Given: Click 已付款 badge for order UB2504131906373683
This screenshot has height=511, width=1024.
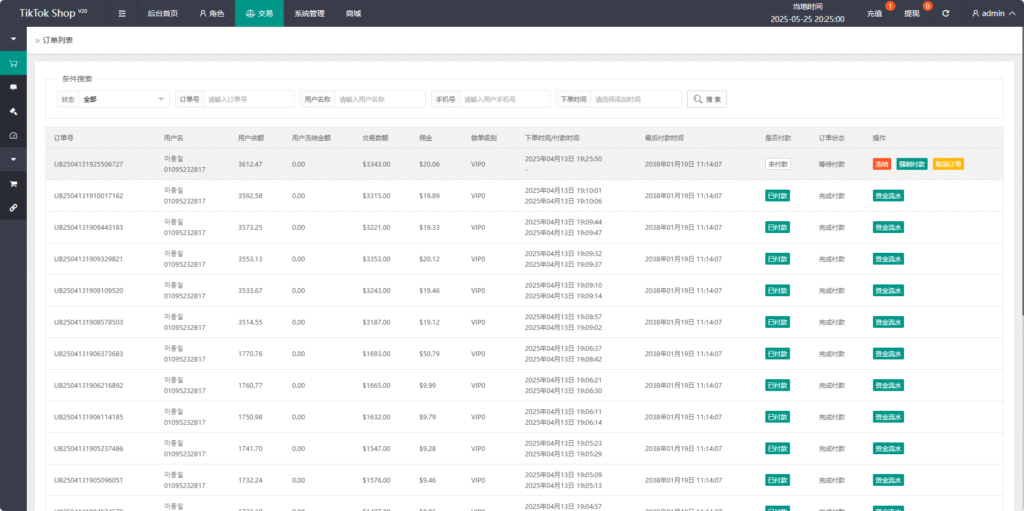Looking at the screenshot, I should pos(778,354).
